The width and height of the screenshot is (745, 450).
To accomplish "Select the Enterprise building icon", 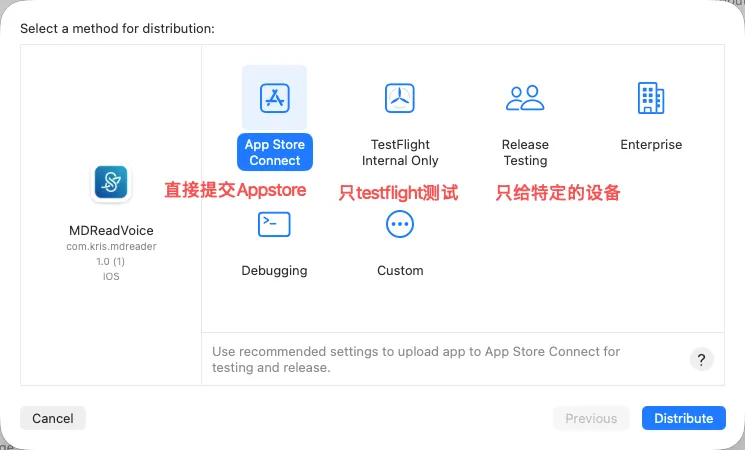I will 651,98.
